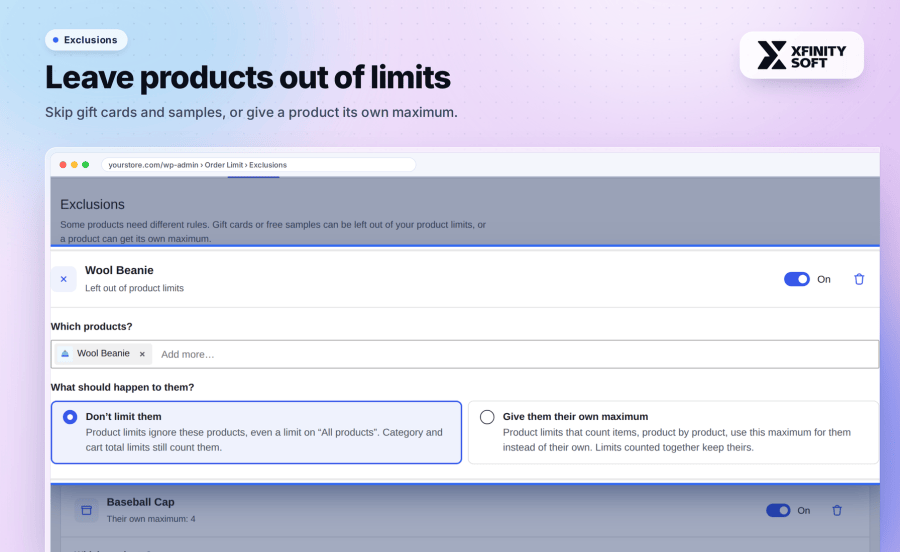Image resolution: width=900 pixels, height=552 pixels.
Task: Click the Baseball Cap box icon
Action: point(86,510)
